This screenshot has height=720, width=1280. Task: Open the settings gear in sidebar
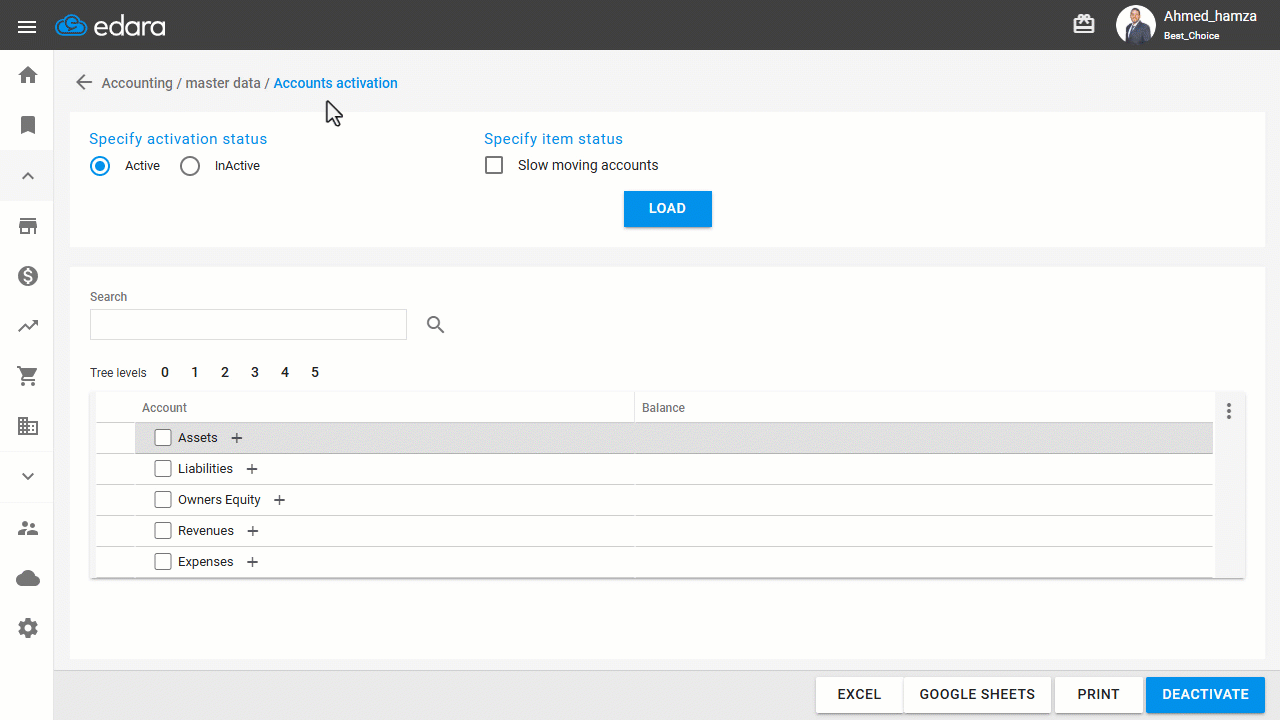point(28,628)
